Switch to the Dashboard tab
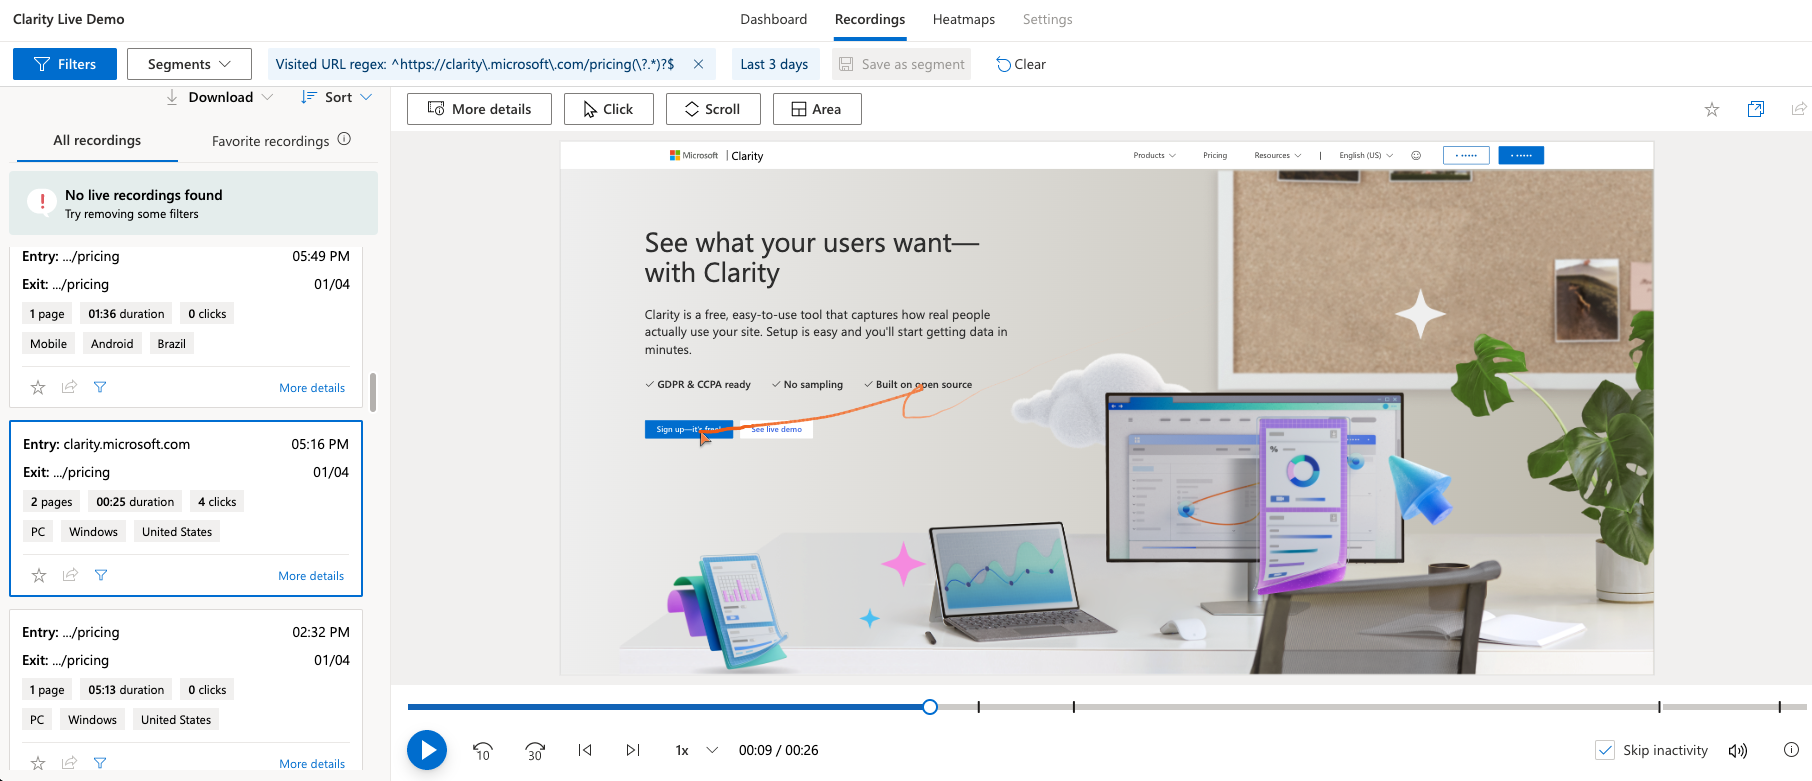 [774, 19]
